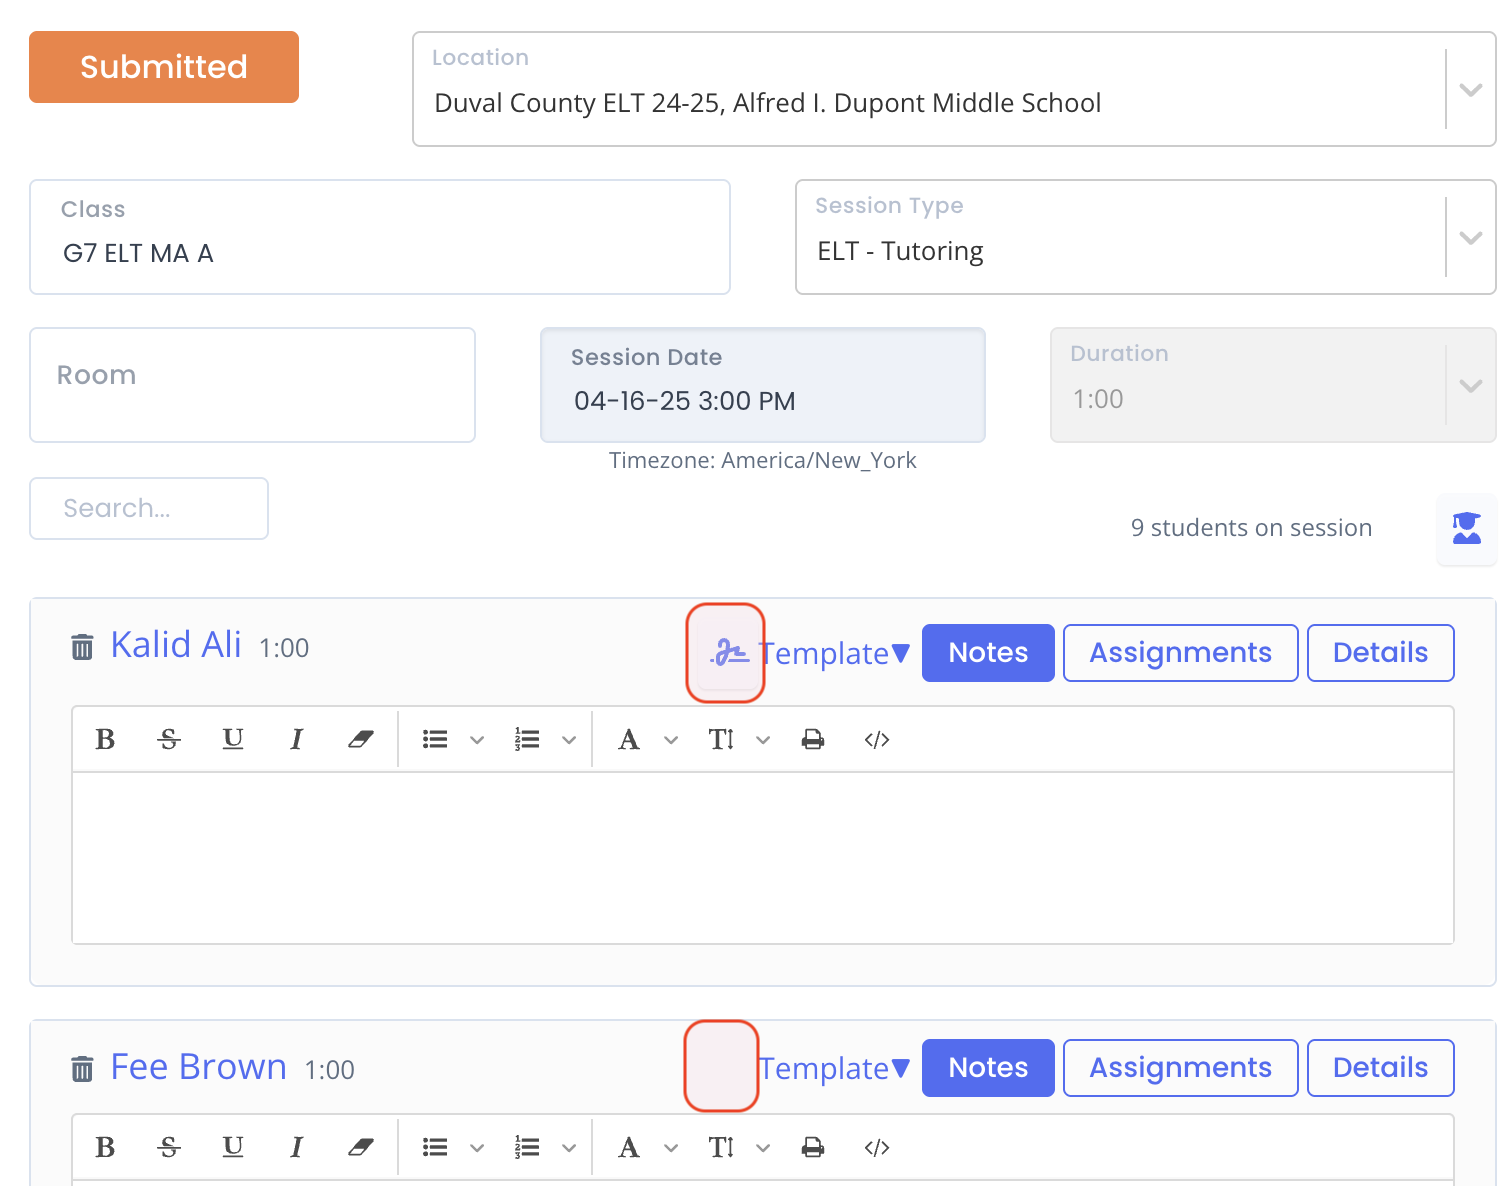Click print icon in Fee Brown editor
This screenshot has width=1512, height=1186.
(813, 1147)
